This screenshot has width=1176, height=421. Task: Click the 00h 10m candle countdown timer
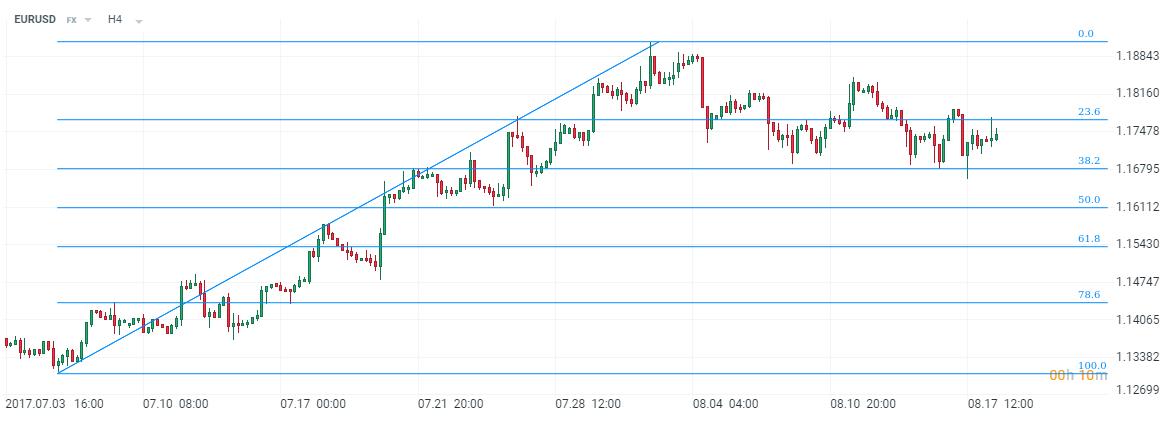1077,375
